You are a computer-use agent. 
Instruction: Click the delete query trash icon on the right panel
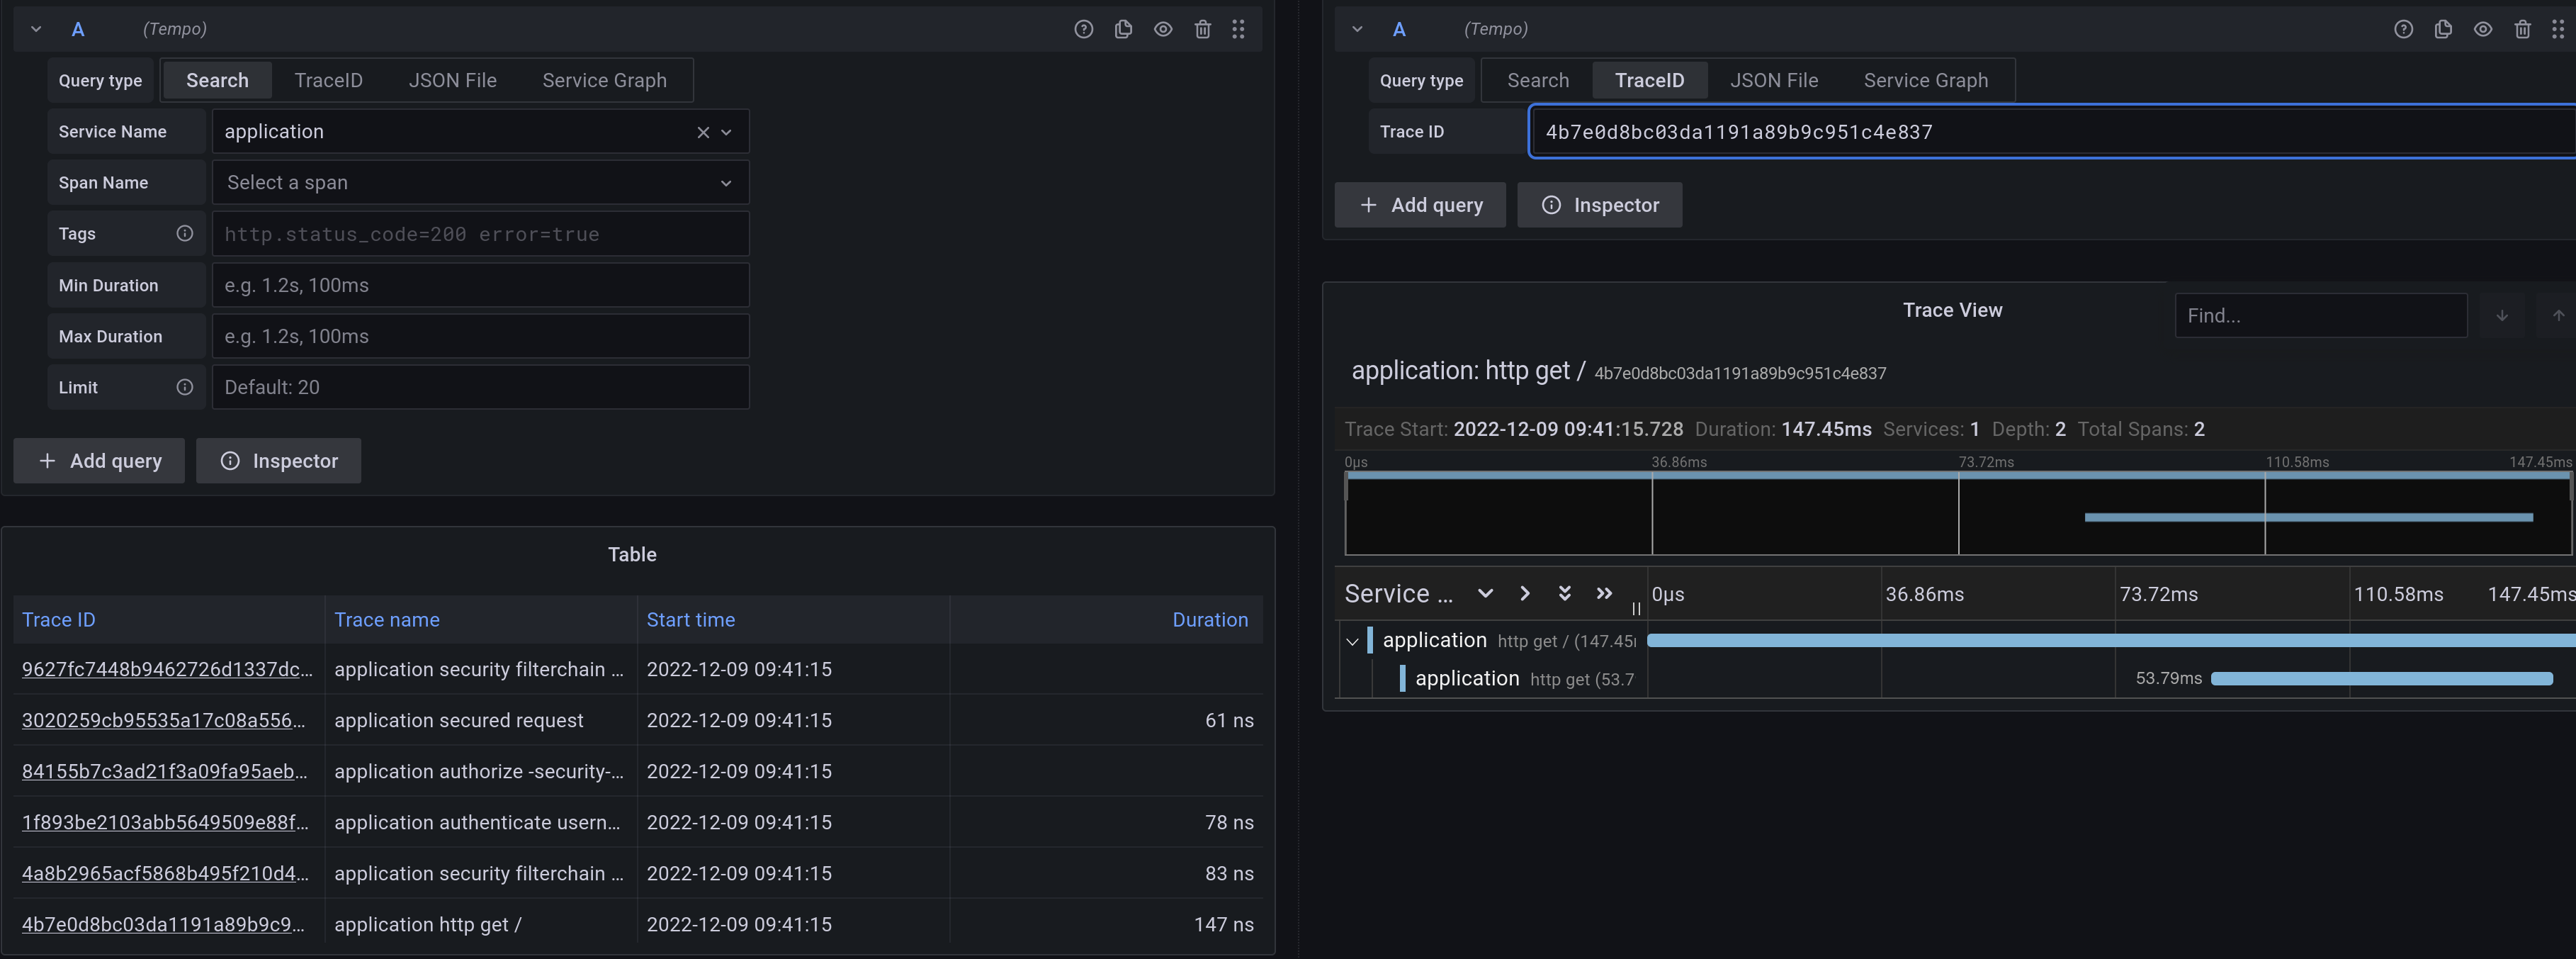[2523, 29]
